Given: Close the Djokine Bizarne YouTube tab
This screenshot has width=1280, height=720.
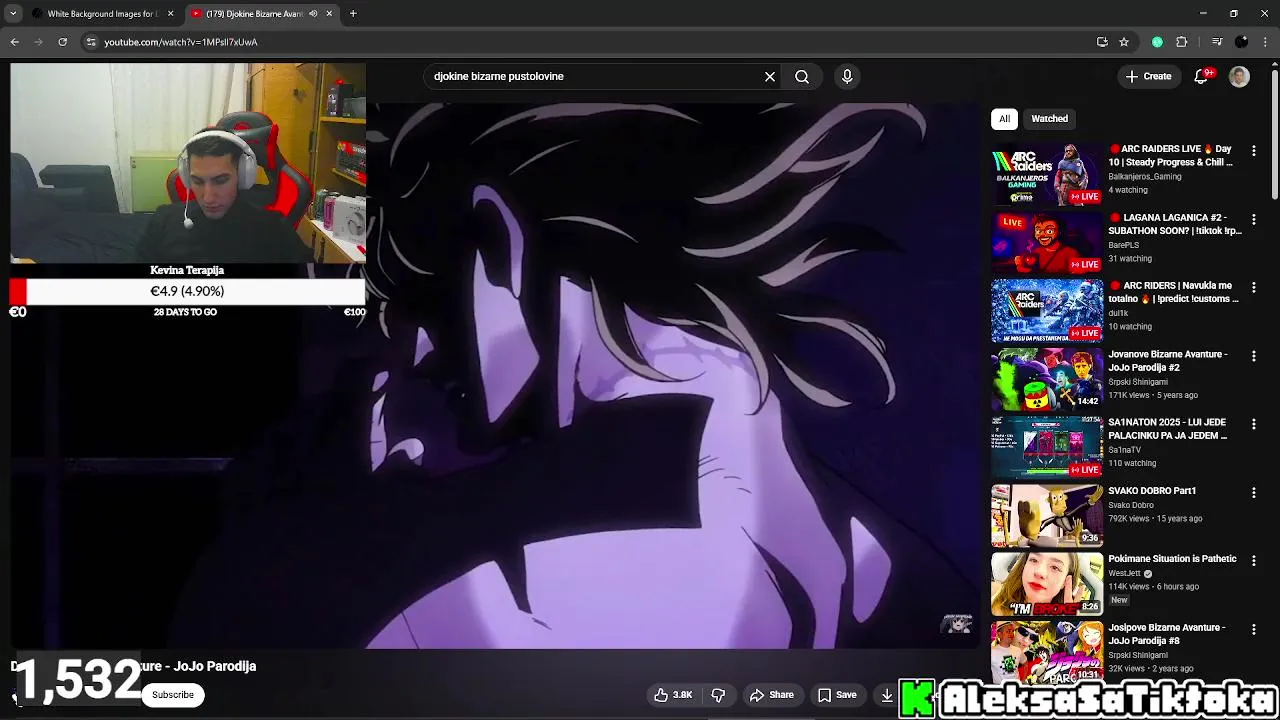Looking at the screenshot, I should (x=329, y=14).
